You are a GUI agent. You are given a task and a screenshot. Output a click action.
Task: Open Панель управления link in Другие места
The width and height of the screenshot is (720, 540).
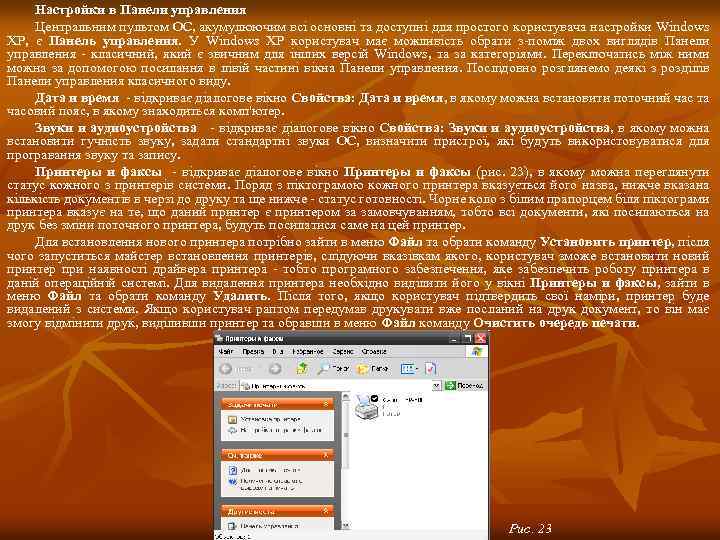270,525
